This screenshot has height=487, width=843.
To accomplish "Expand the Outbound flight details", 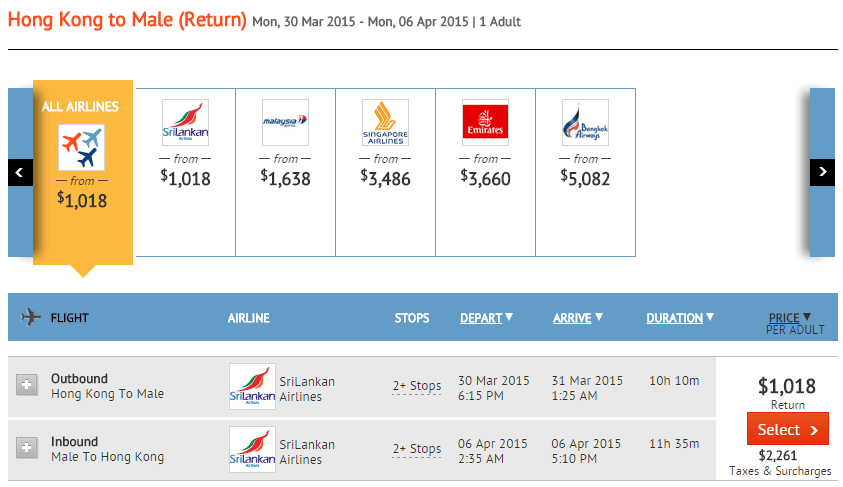I will tap(27, 385).
